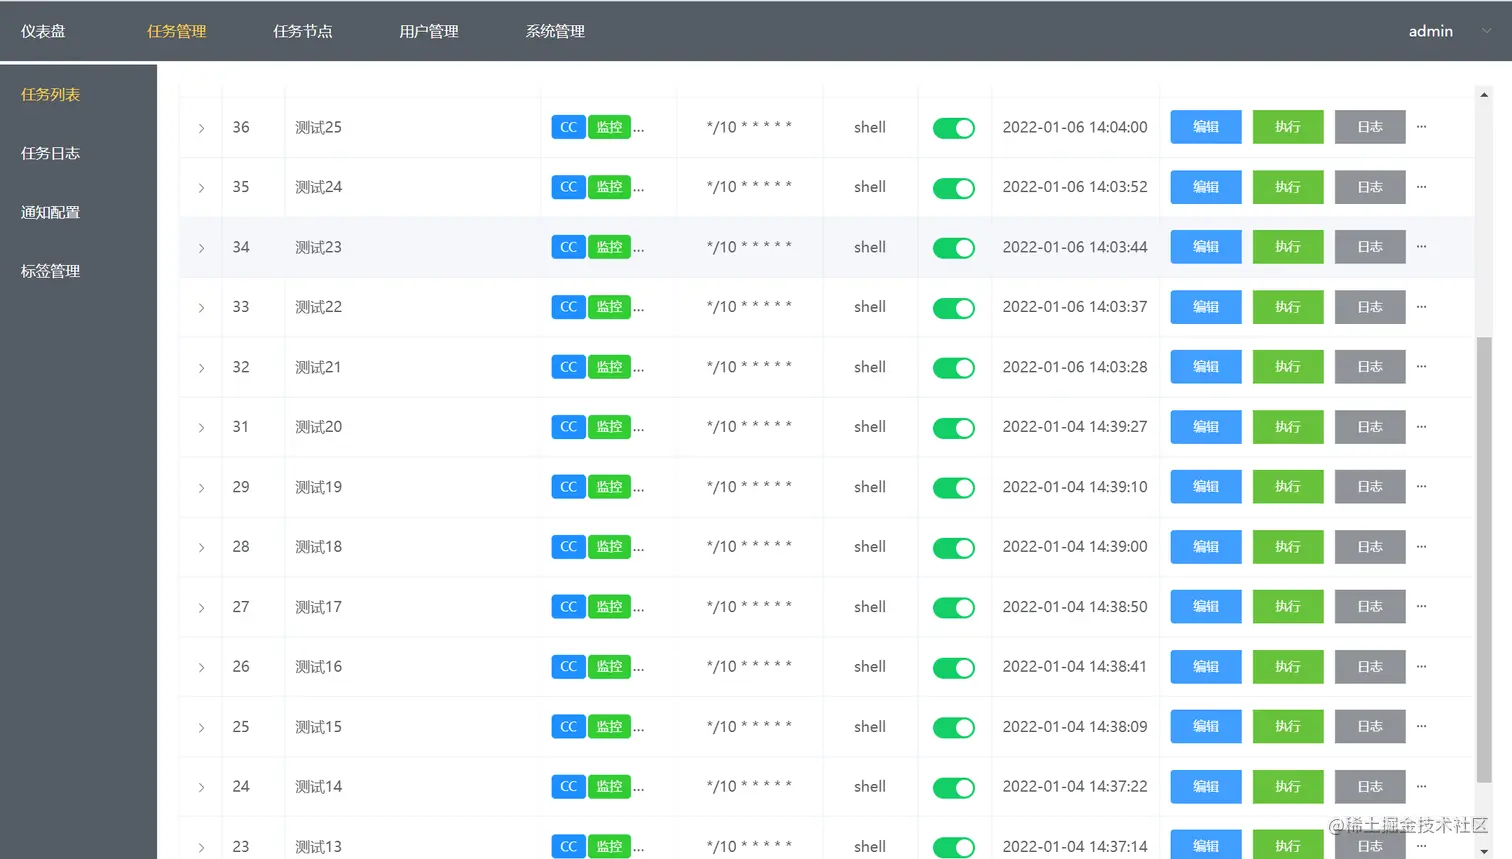Turn off the switch for task 测试23
This screenshot has width=1512, height=859.
(954, 248)
